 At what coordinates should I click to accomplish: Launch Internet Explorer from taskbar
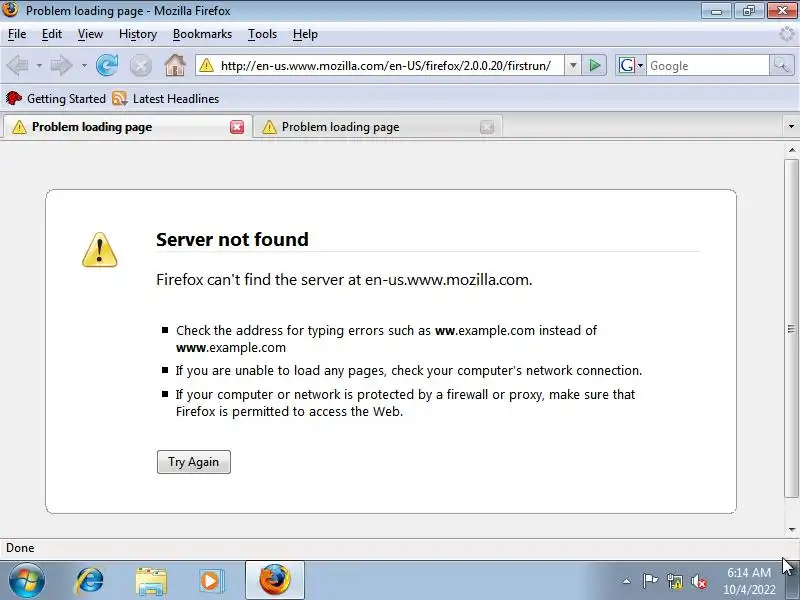tap(90, 581)
